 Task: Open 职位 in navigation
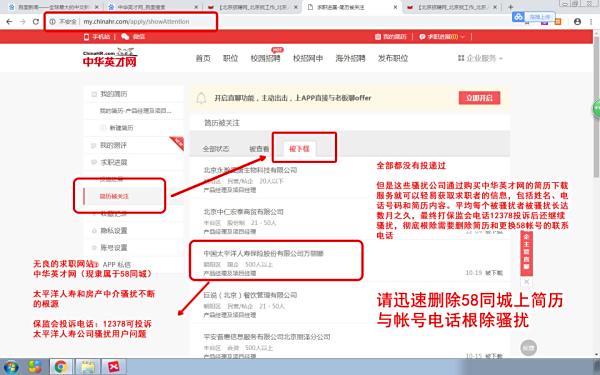(x=230, y=59)
